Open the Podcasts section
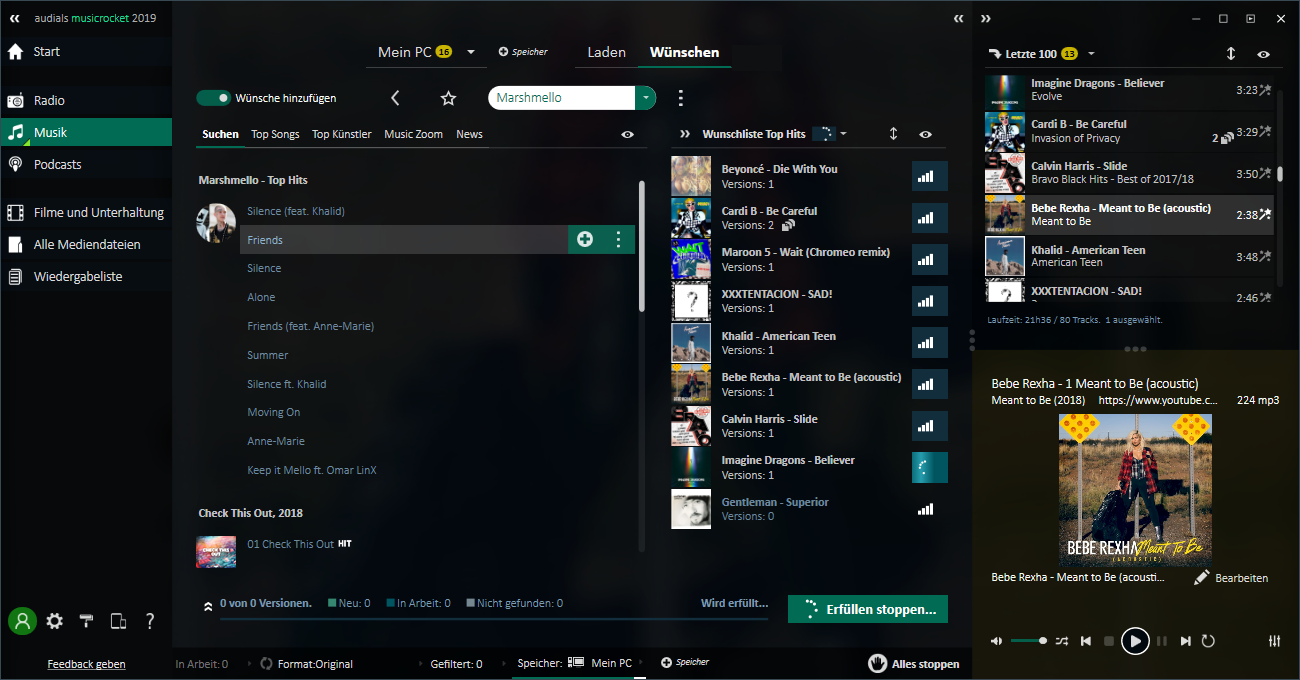Screen dimensions: 1300x680 coord(86,164)
